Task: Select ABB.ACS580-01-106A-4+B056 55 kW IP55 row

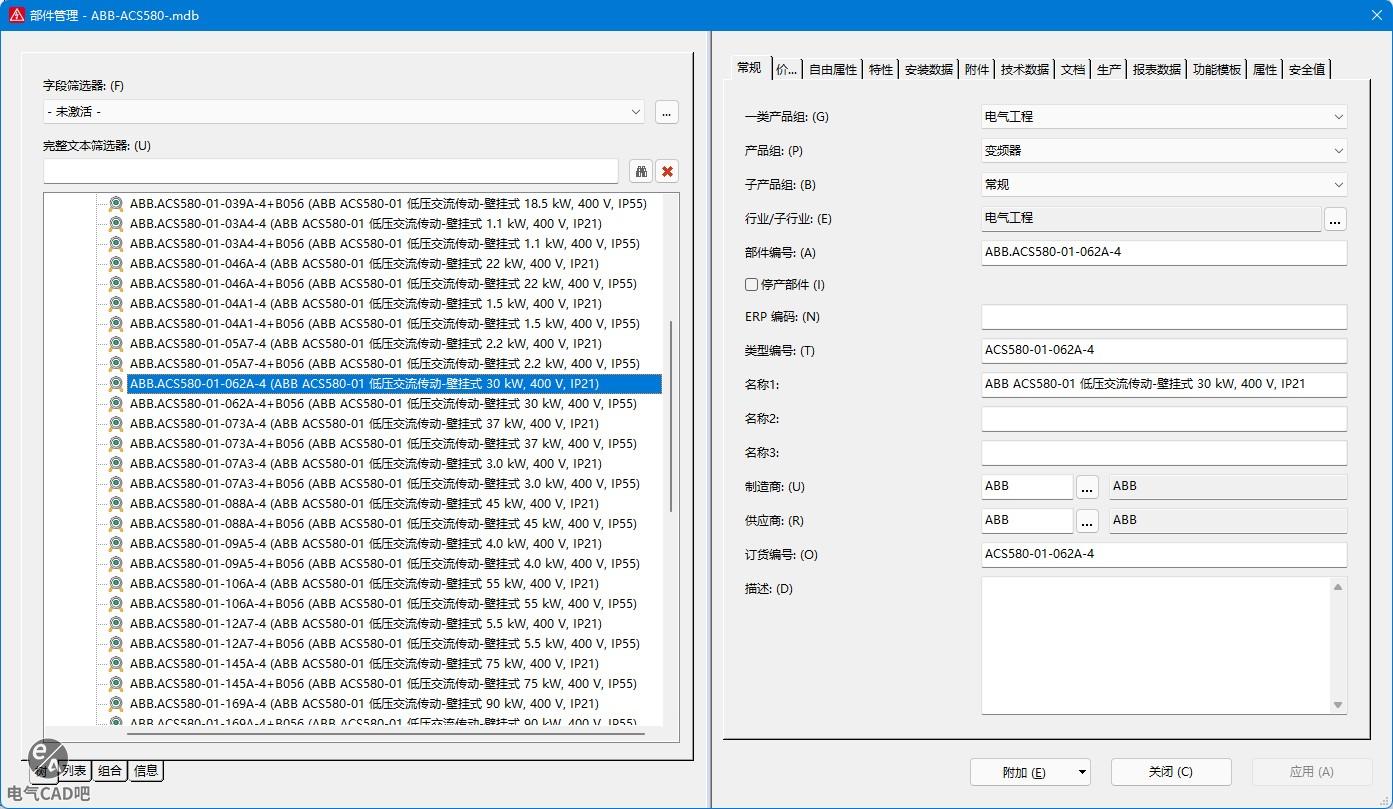Action: [383, 604]
